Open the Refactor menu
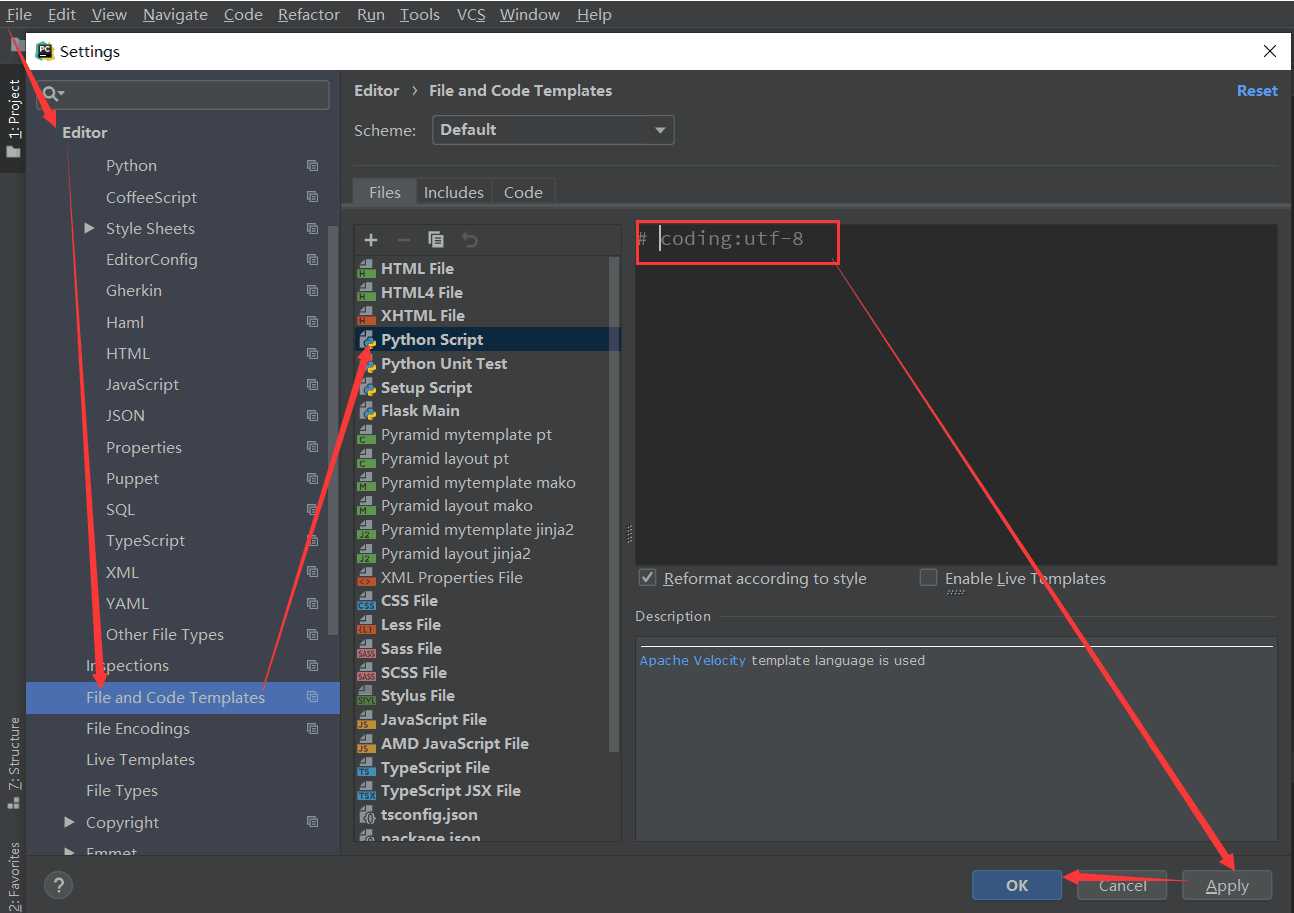 [x=309, y=15]
